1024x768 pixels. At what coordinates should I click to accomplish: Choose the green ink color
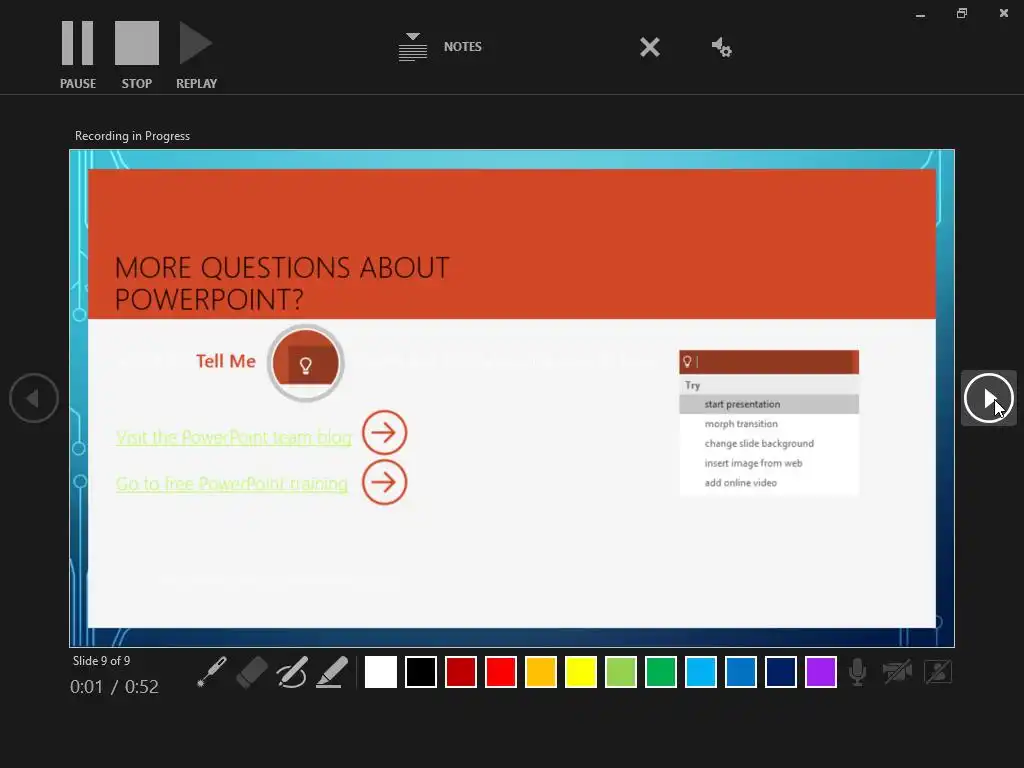(661, 672)
